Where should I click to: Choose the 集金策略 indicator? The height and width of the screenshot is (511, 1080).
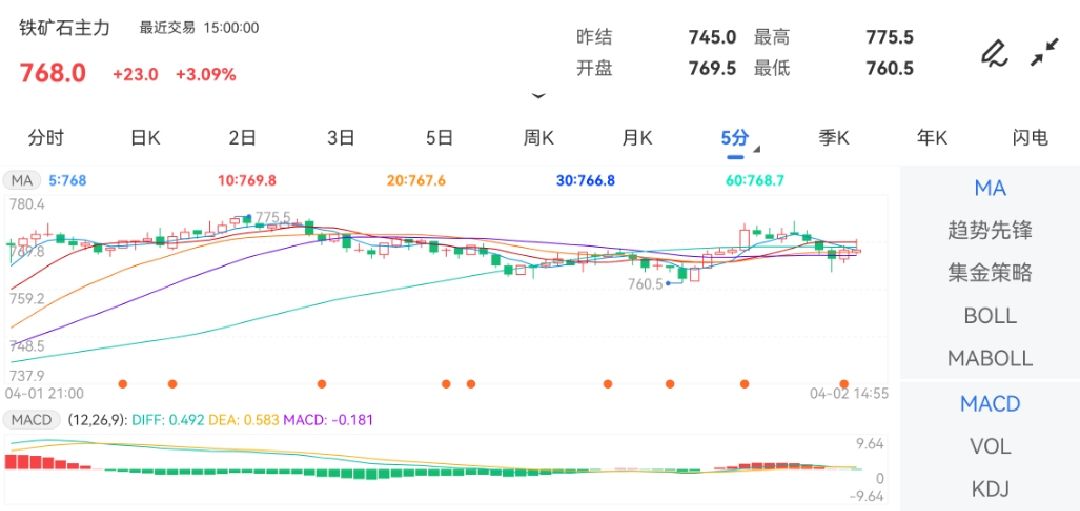click(x=989, y=273)
